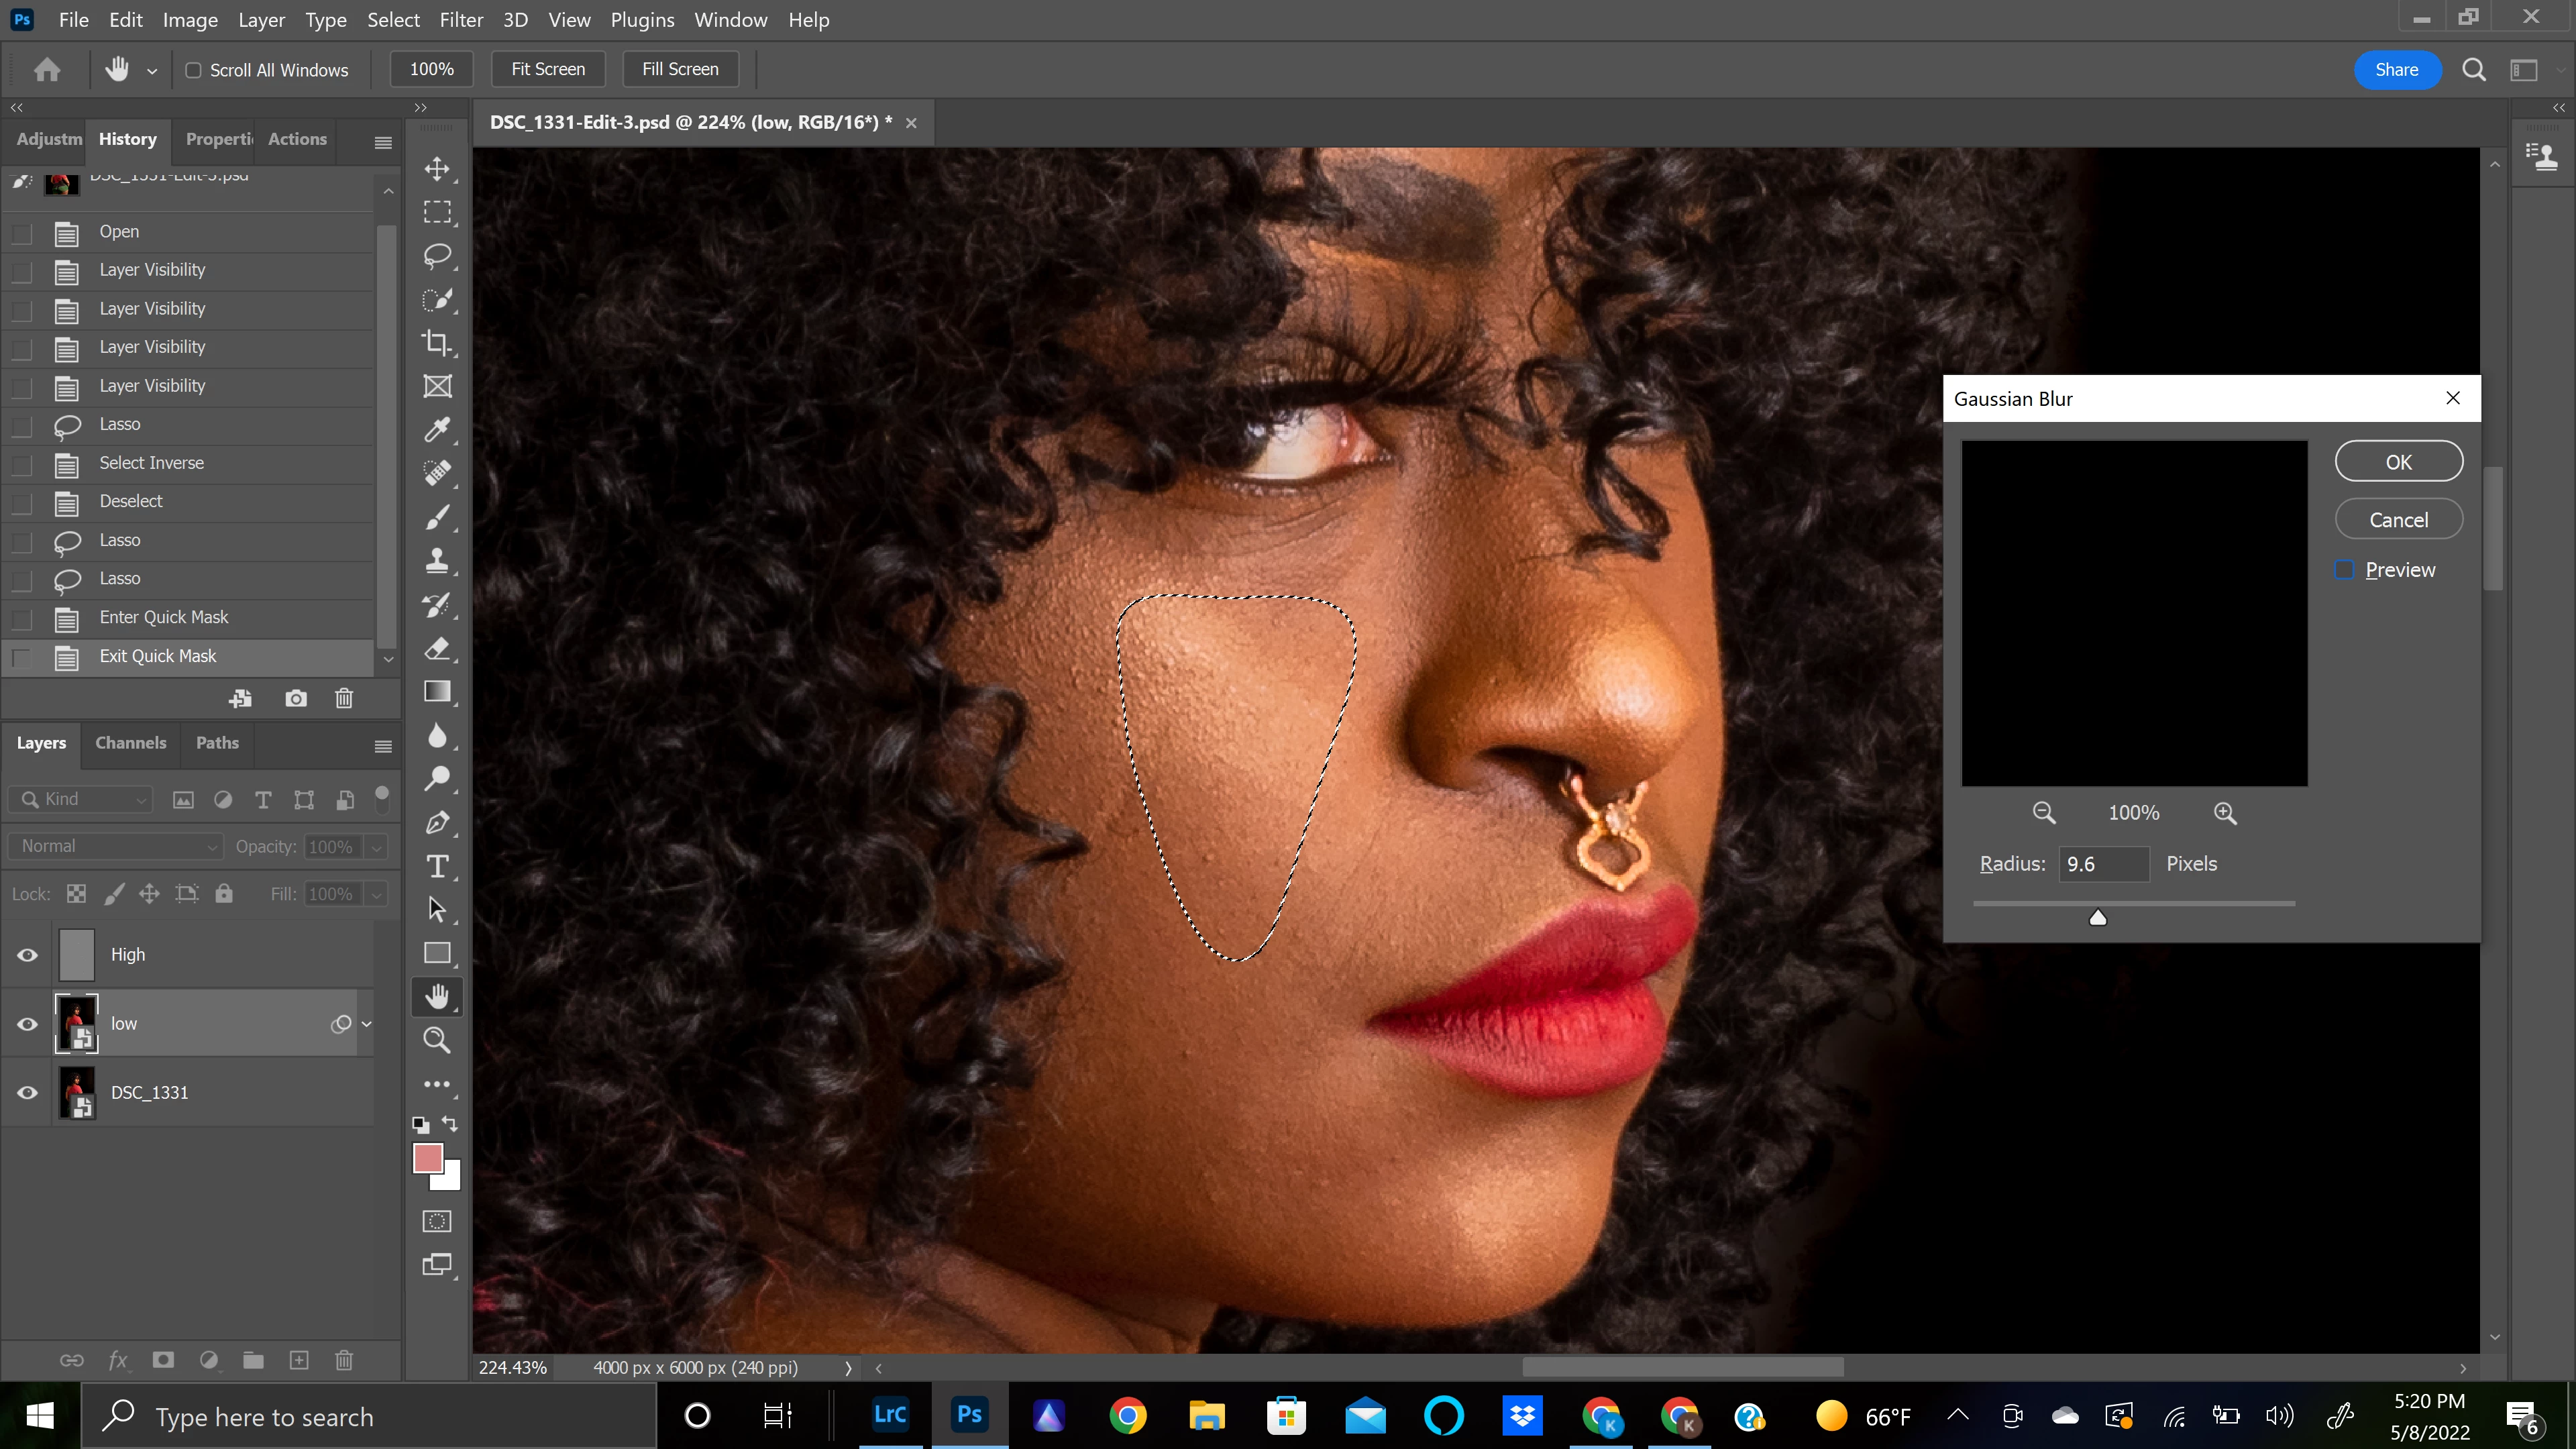2576x1449 pixels.
Task: Expand the Opacity value dropdown
Action: pyautogui.click(x=377, y=847)
